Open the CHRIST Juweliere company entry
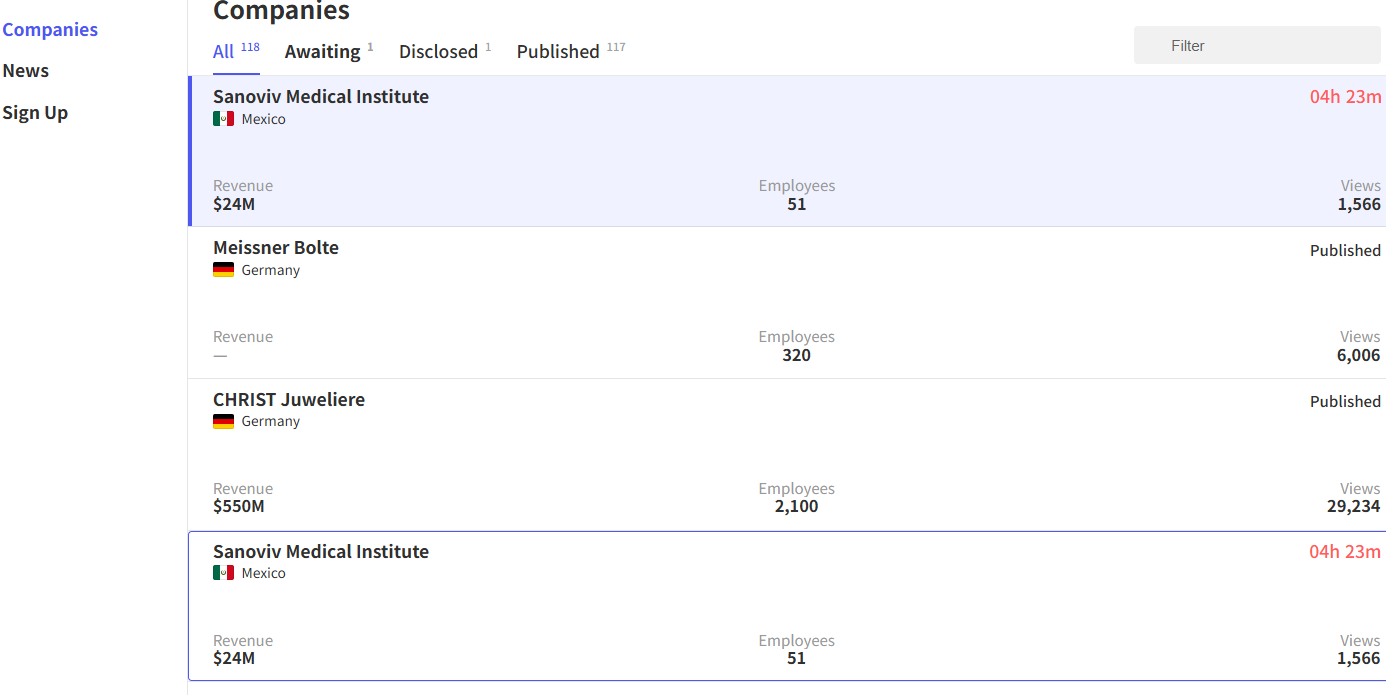Image resolution: width=1386 pixels, height=695 pixels. pyautogui.click(x=289, y=399)
